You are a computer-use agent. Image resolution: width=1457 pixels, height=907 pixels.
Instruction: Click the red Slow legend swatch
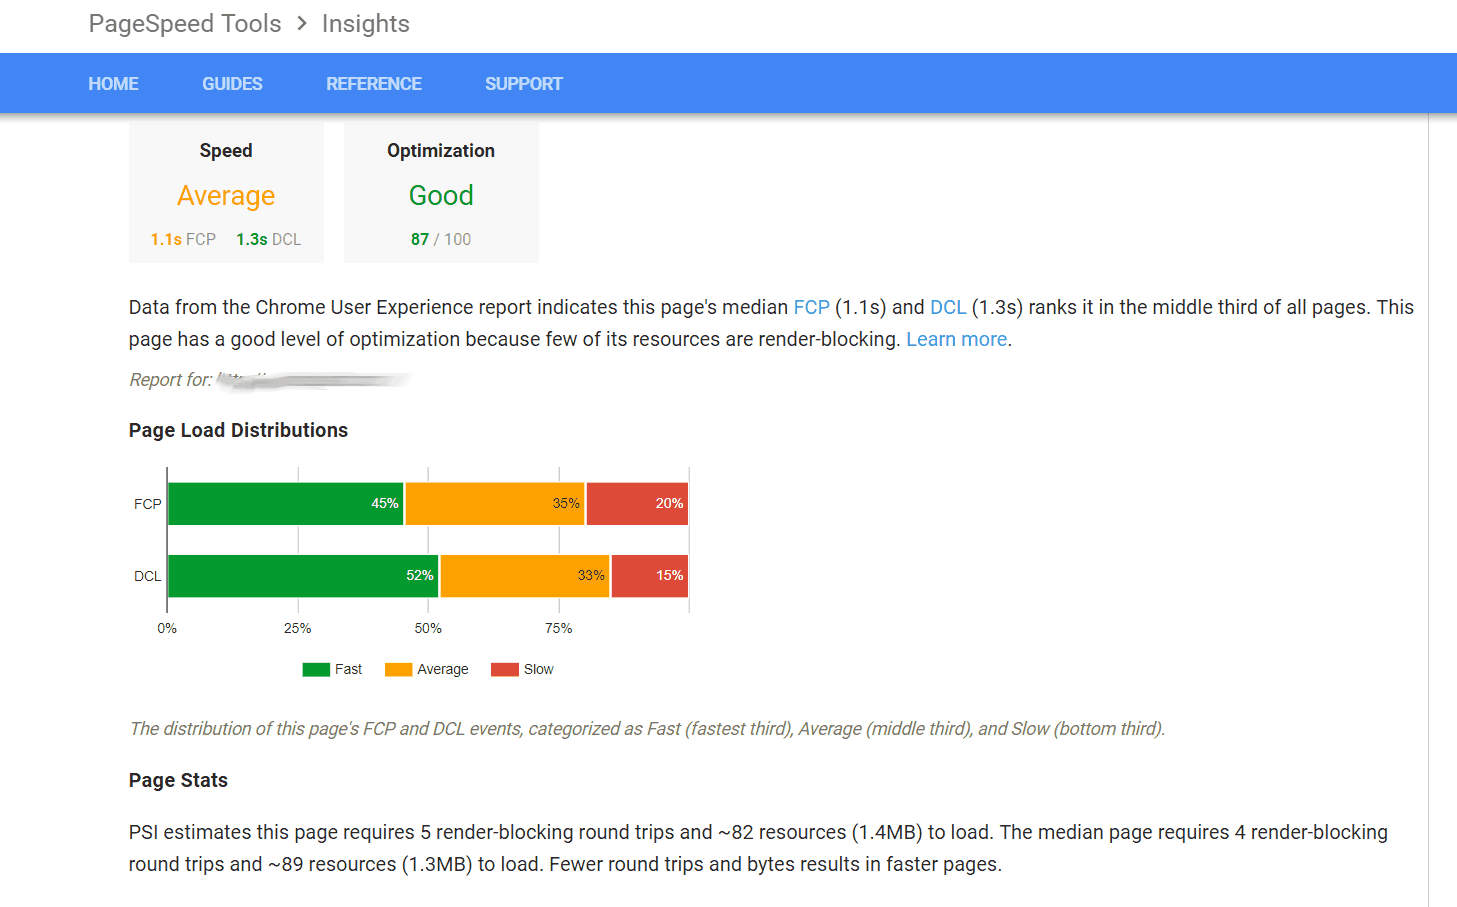coord(505,669)
